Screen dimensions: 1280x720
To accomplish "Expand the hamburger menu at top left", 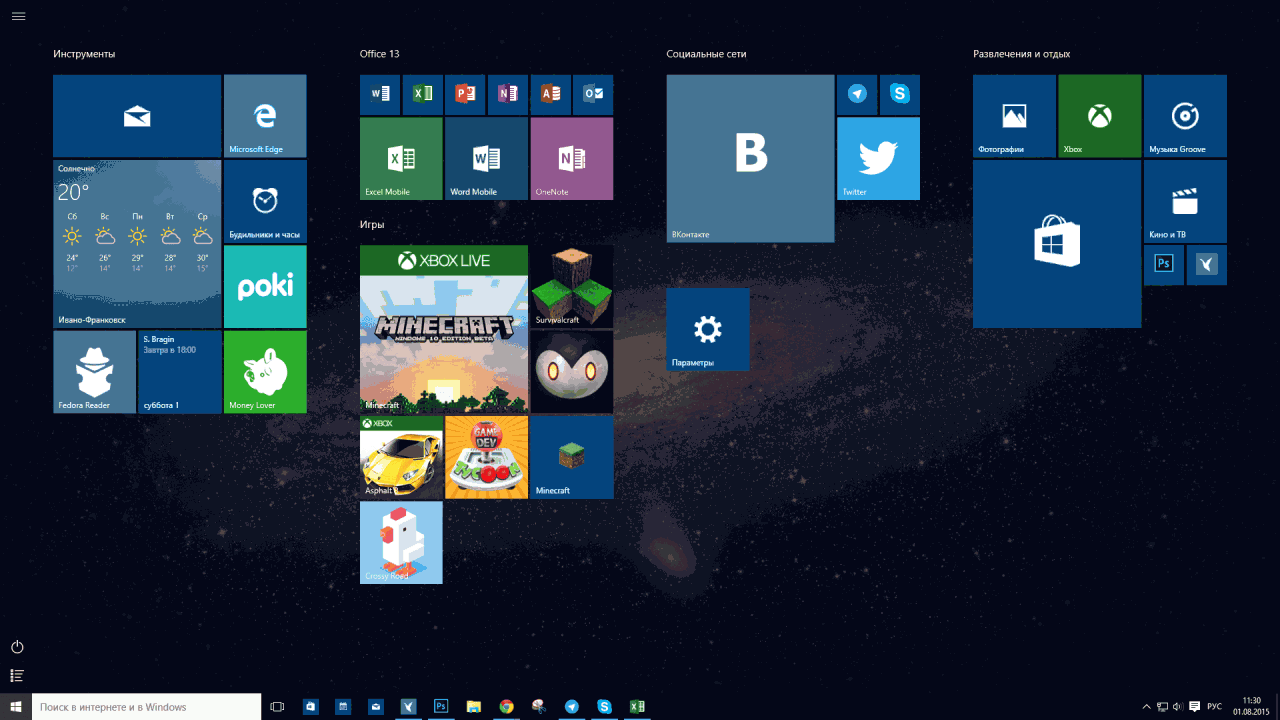I will (18, 16).
